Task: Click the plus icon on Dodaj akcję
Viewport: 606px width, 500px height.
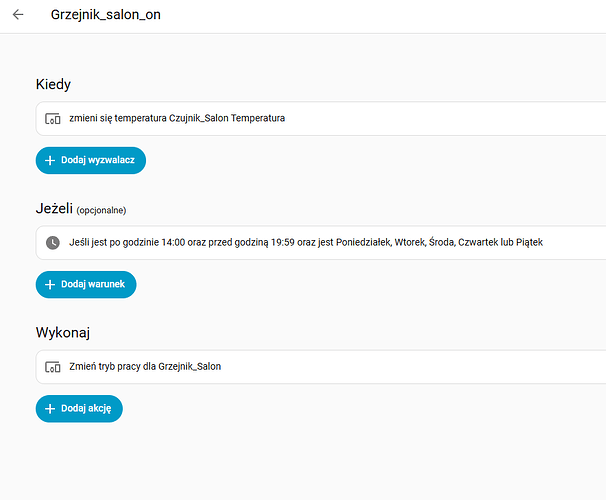Action: [x=50, y=408]
